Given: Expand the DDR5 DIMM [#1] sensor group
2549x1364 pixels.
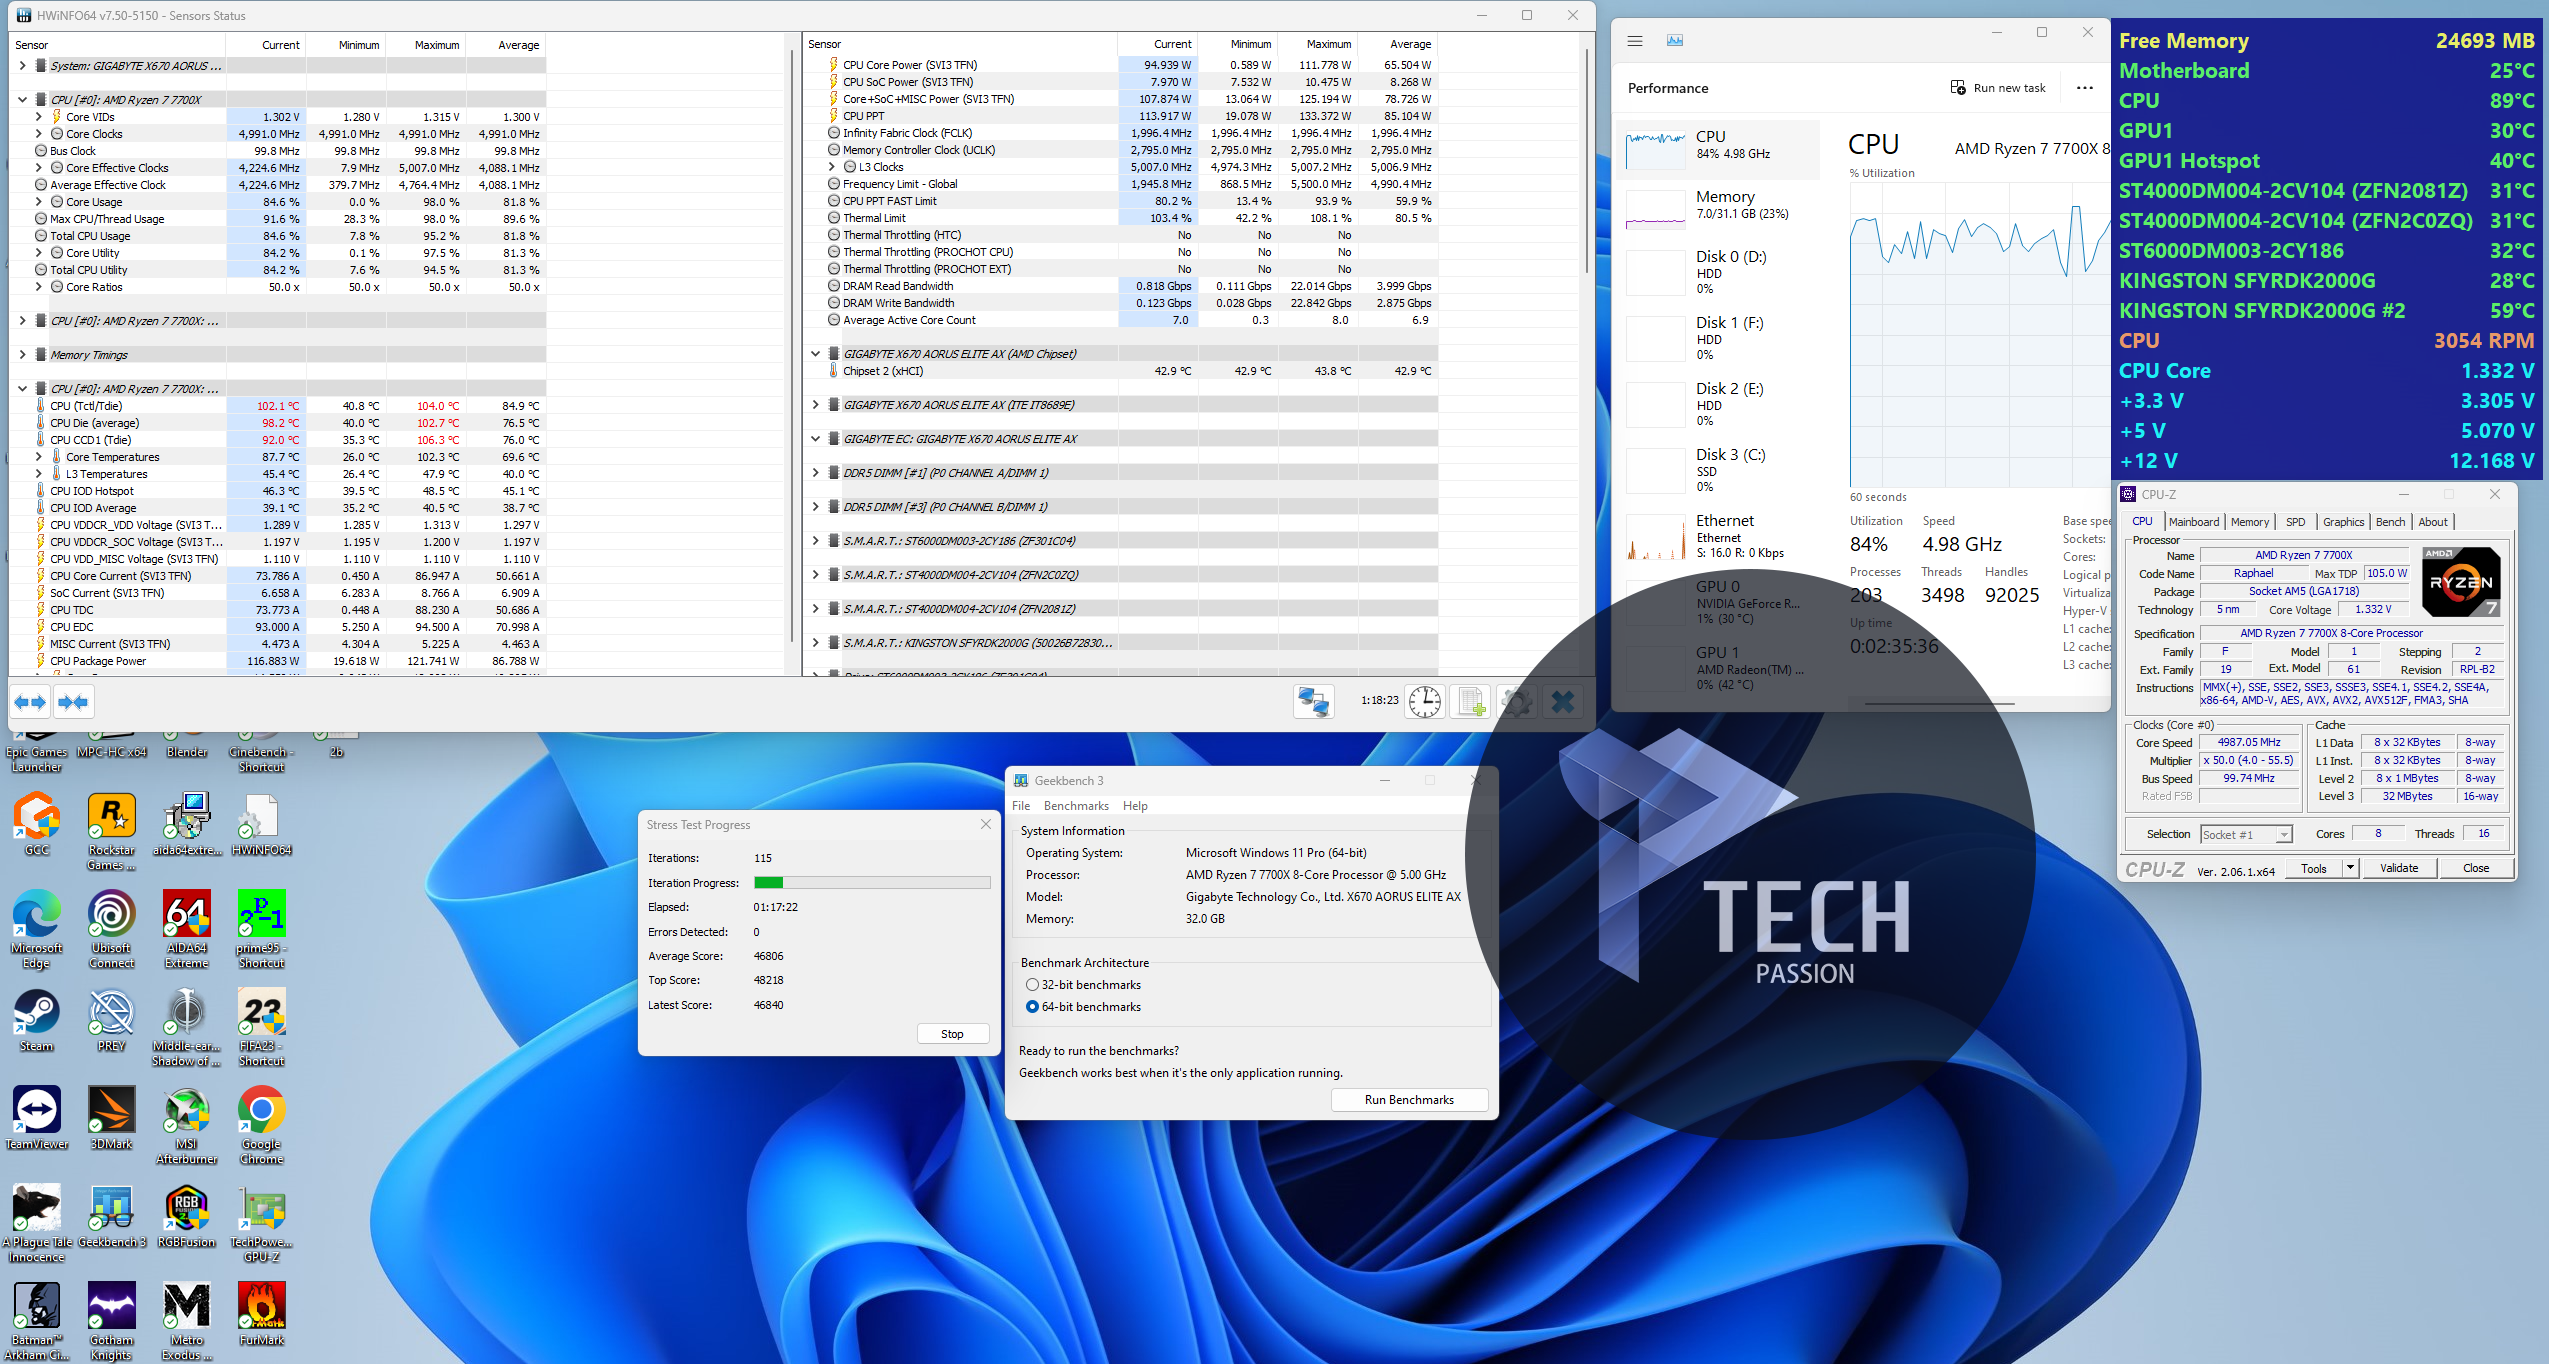Looking at the screenshot, I should click(x=815, y=473).
